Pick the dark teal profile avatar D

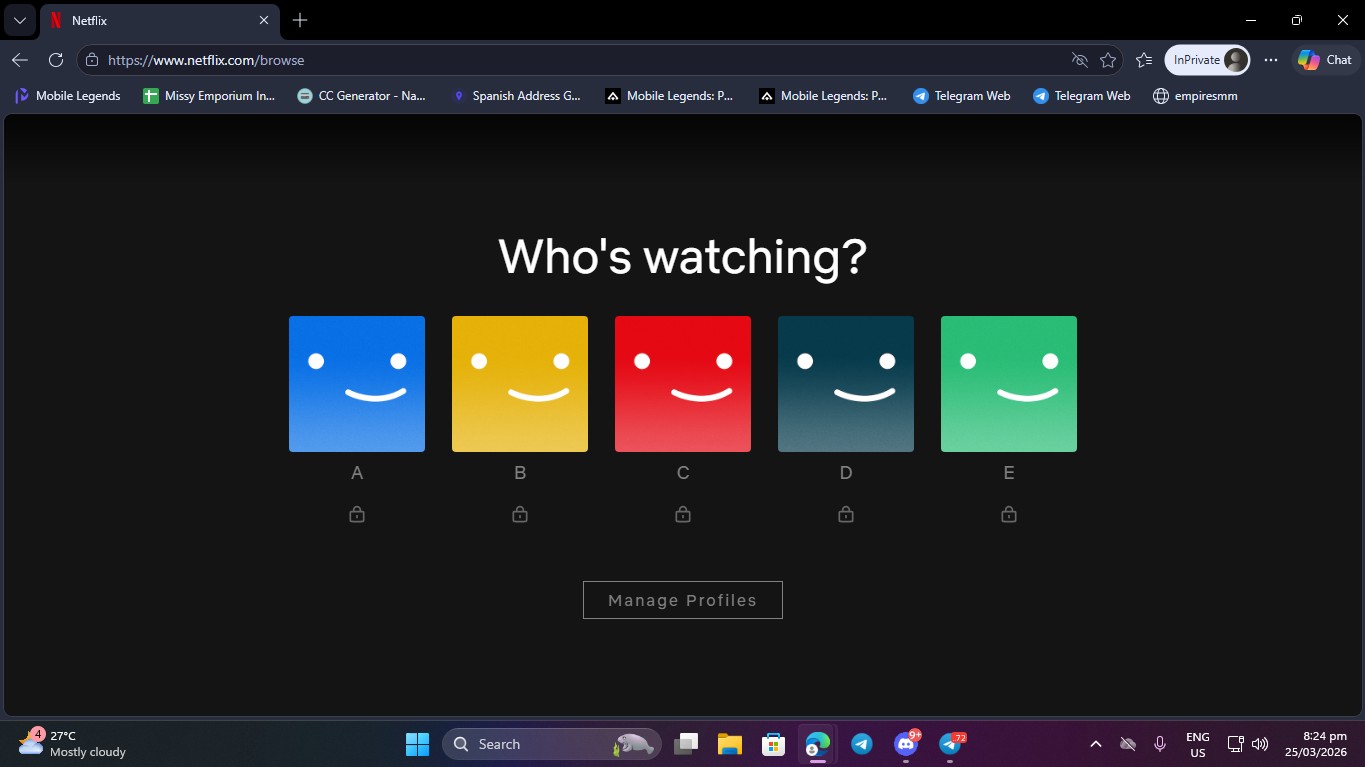click(x=846, y=384)
